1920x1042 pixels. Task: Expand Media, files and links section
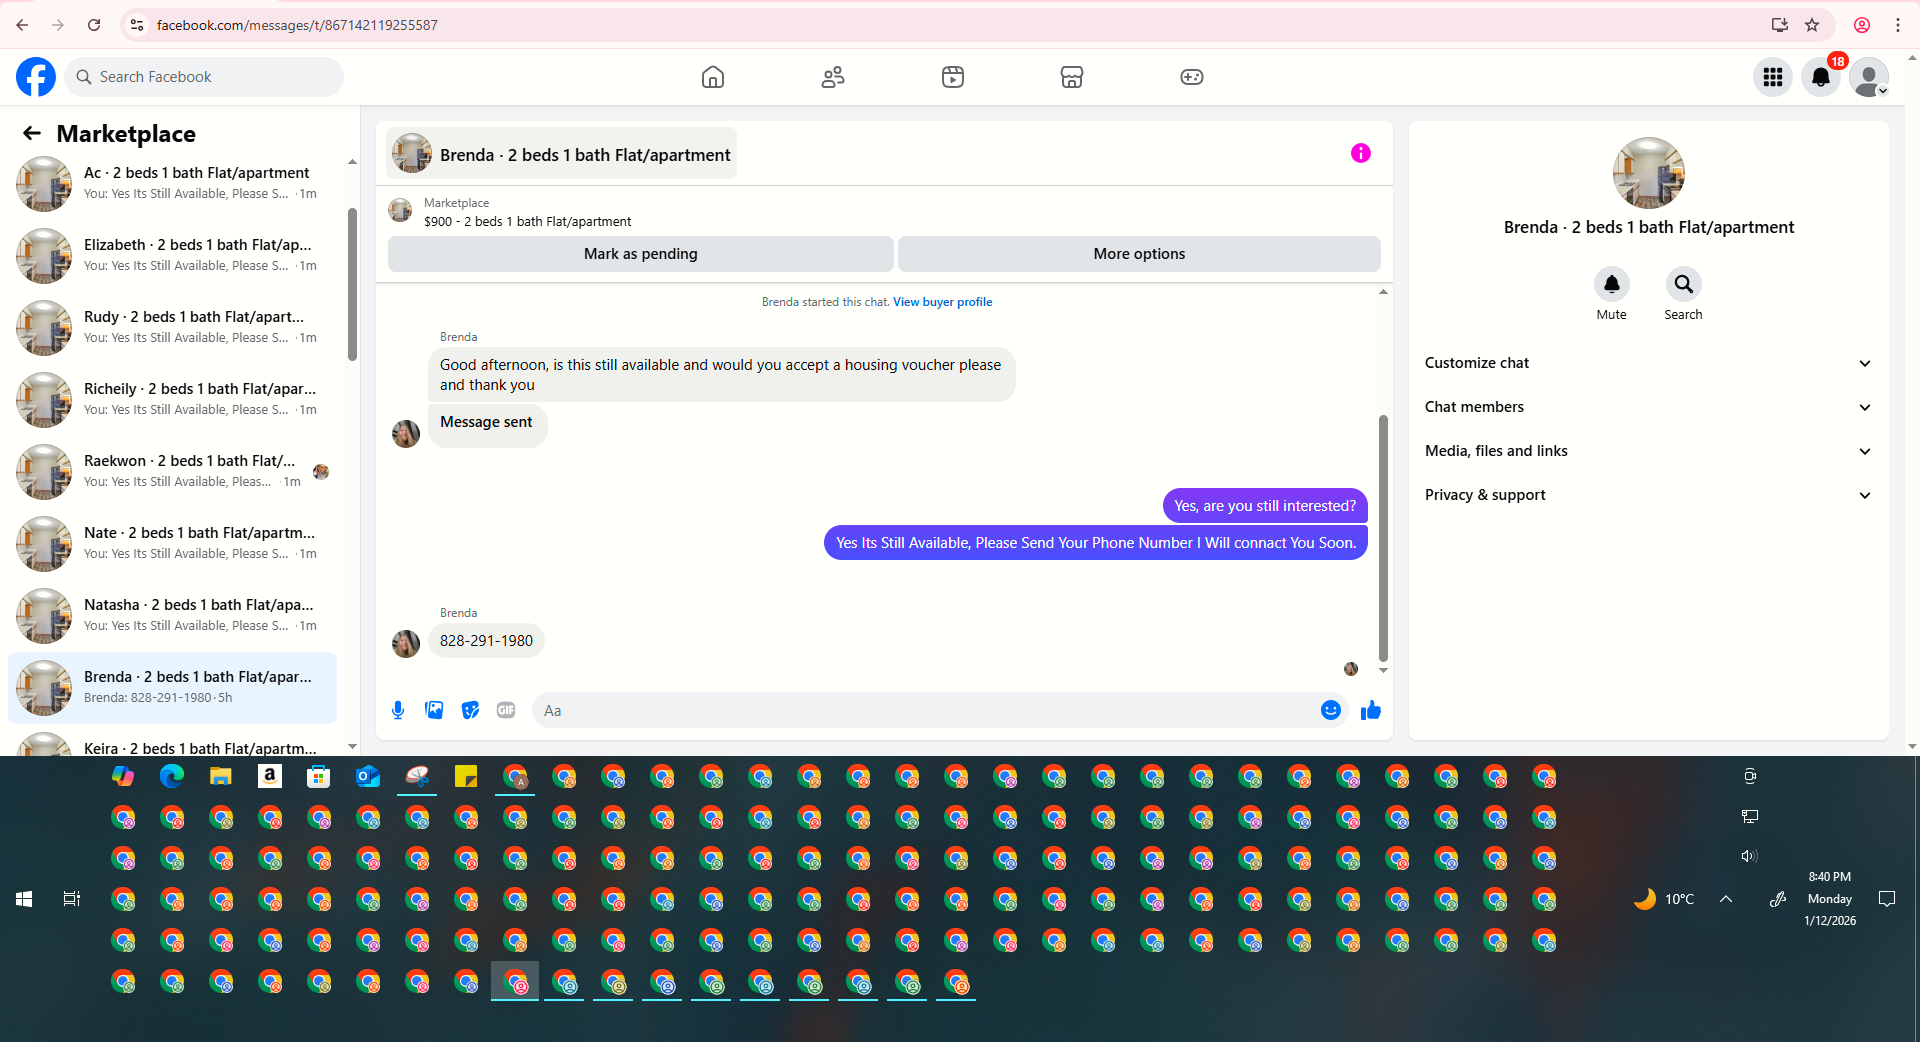pos(1648,451)
